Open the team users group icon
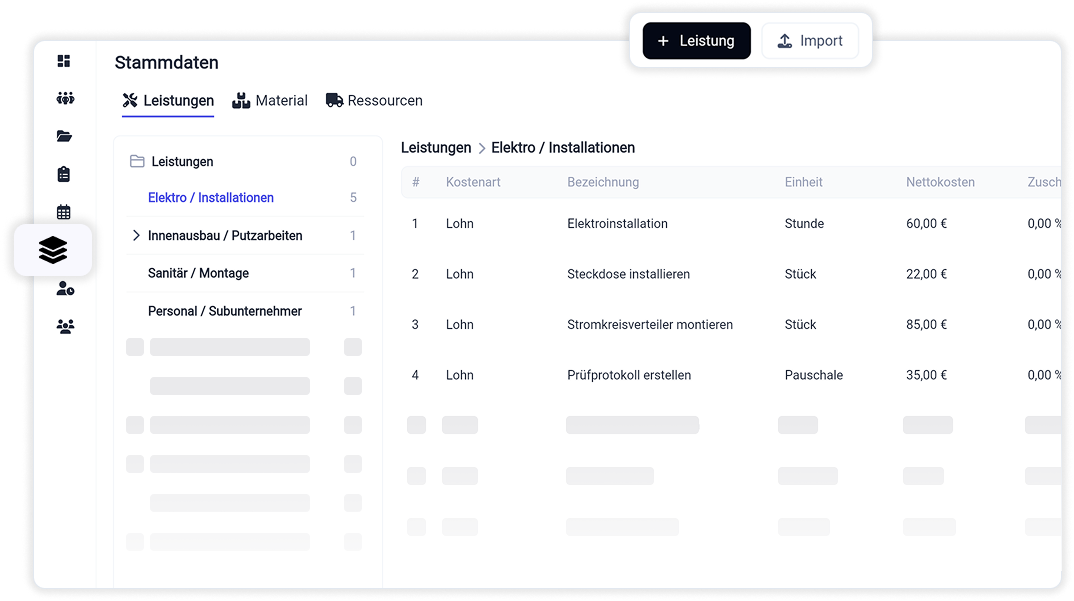 65,326
